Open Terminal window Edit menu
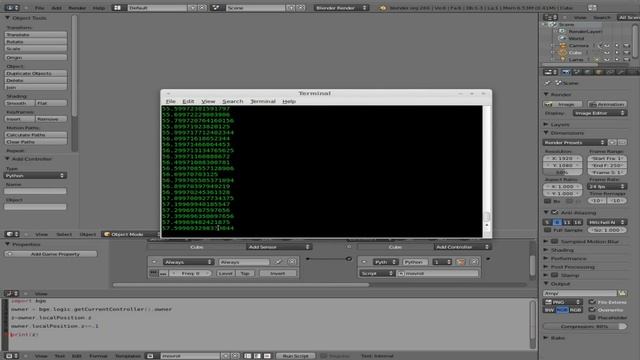Viewport: 640px width, 360px height. coord(188,101)
